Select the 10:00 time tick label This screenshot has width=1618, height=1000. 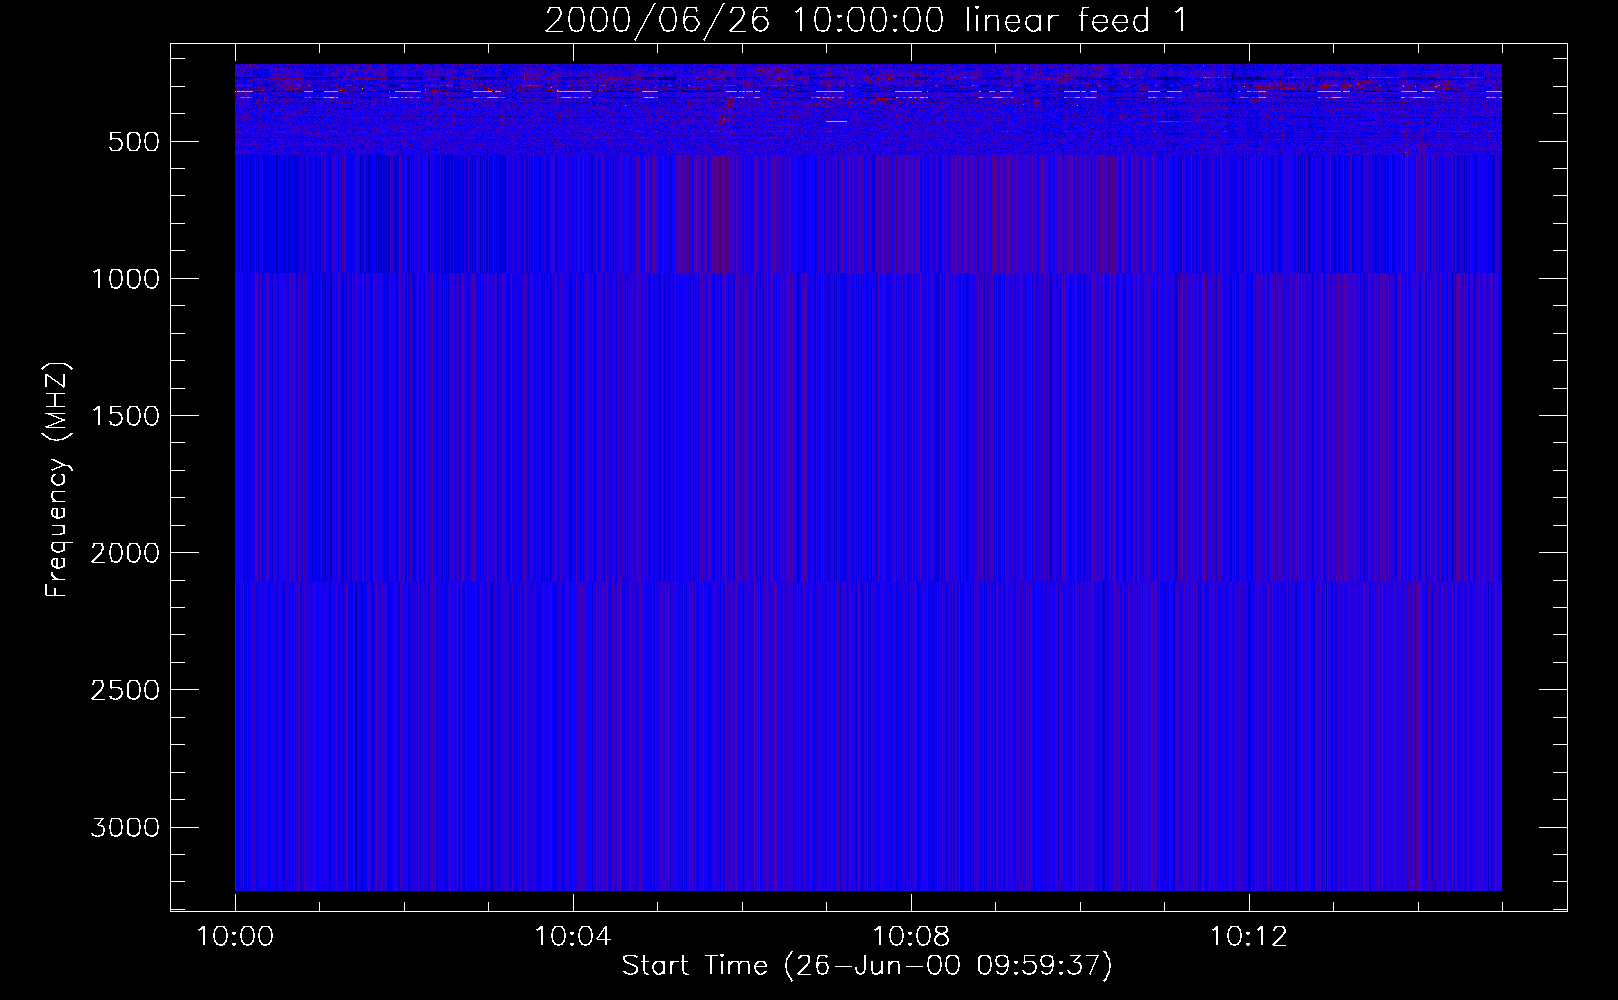235,937
